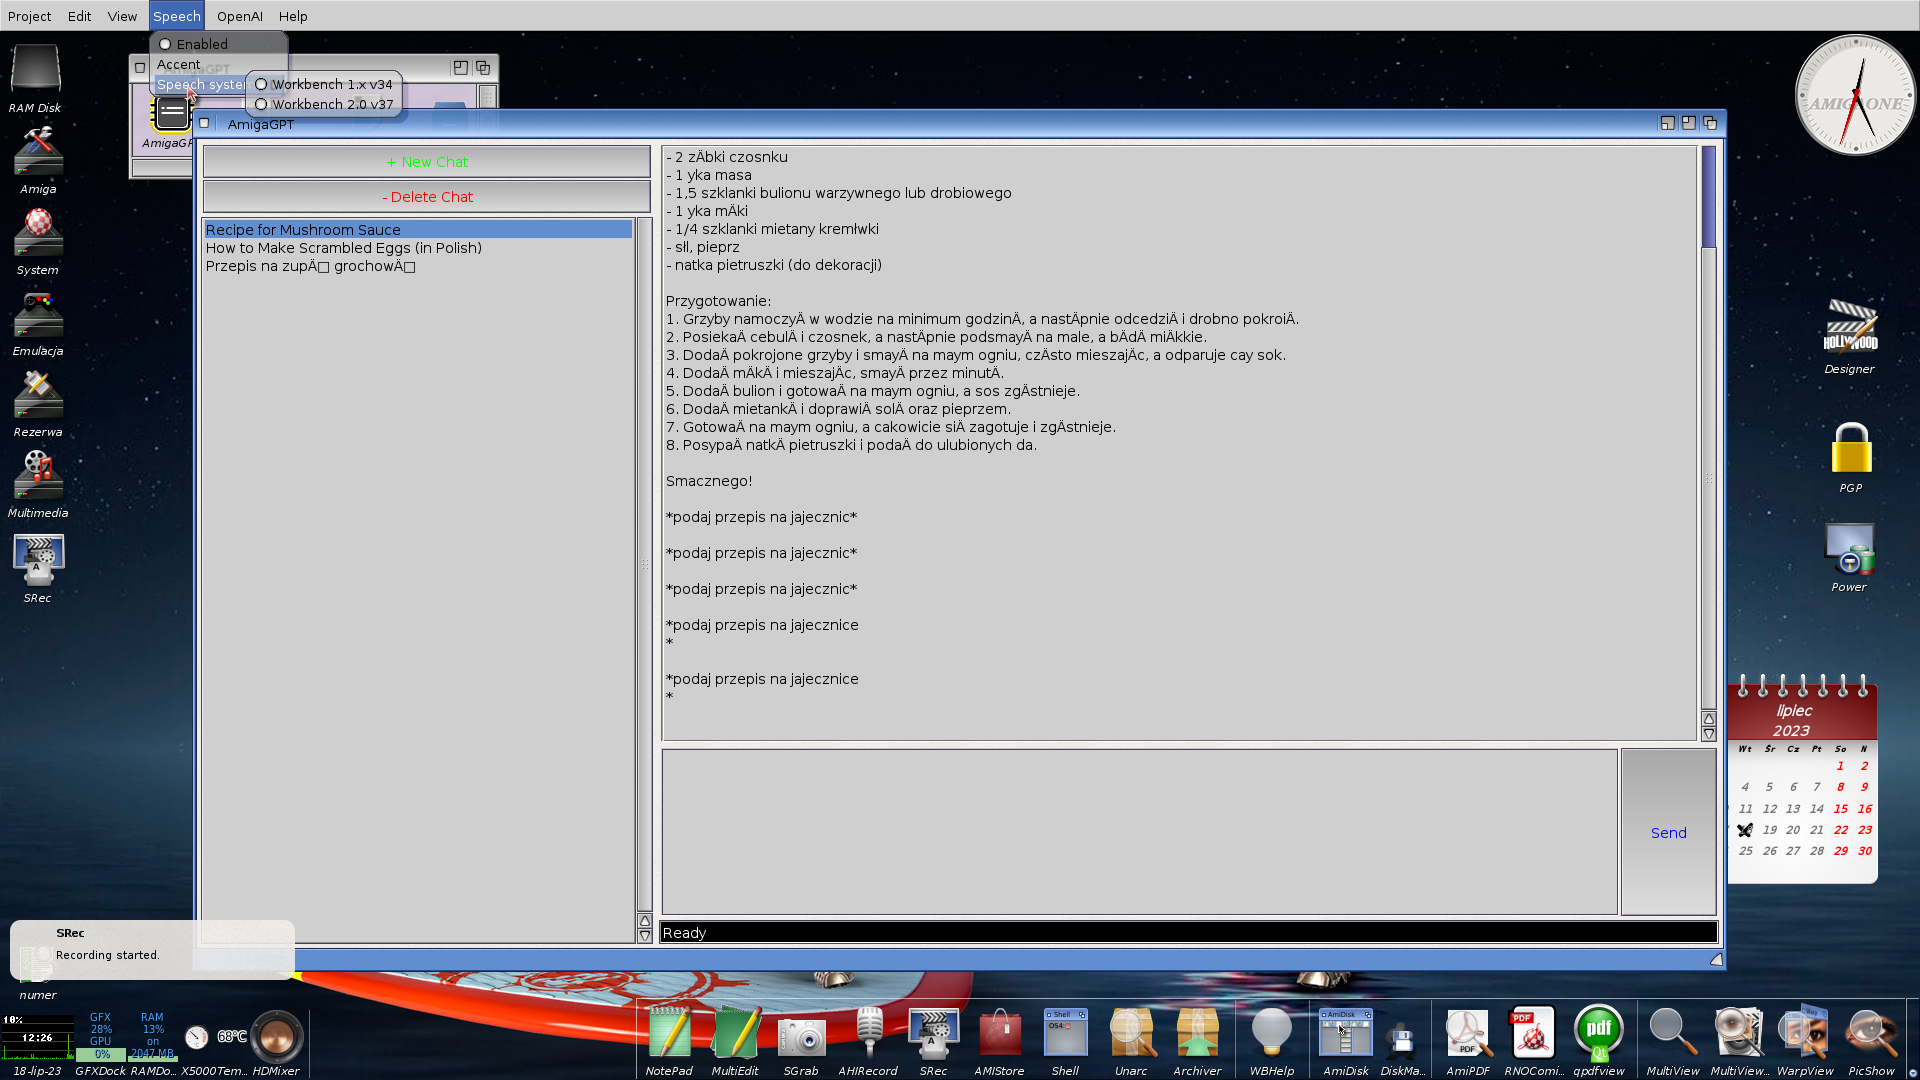Close the open Speech menu
Screen dimensions: 1920x1080
pos(177,16)
